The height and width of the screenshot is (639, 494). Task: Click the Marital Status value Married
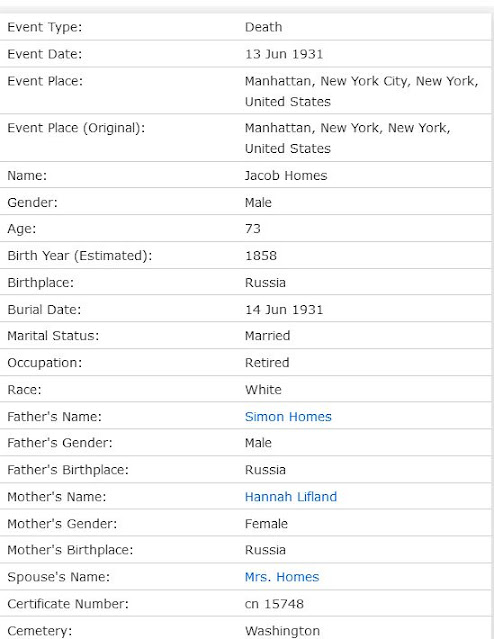[267, 336]
